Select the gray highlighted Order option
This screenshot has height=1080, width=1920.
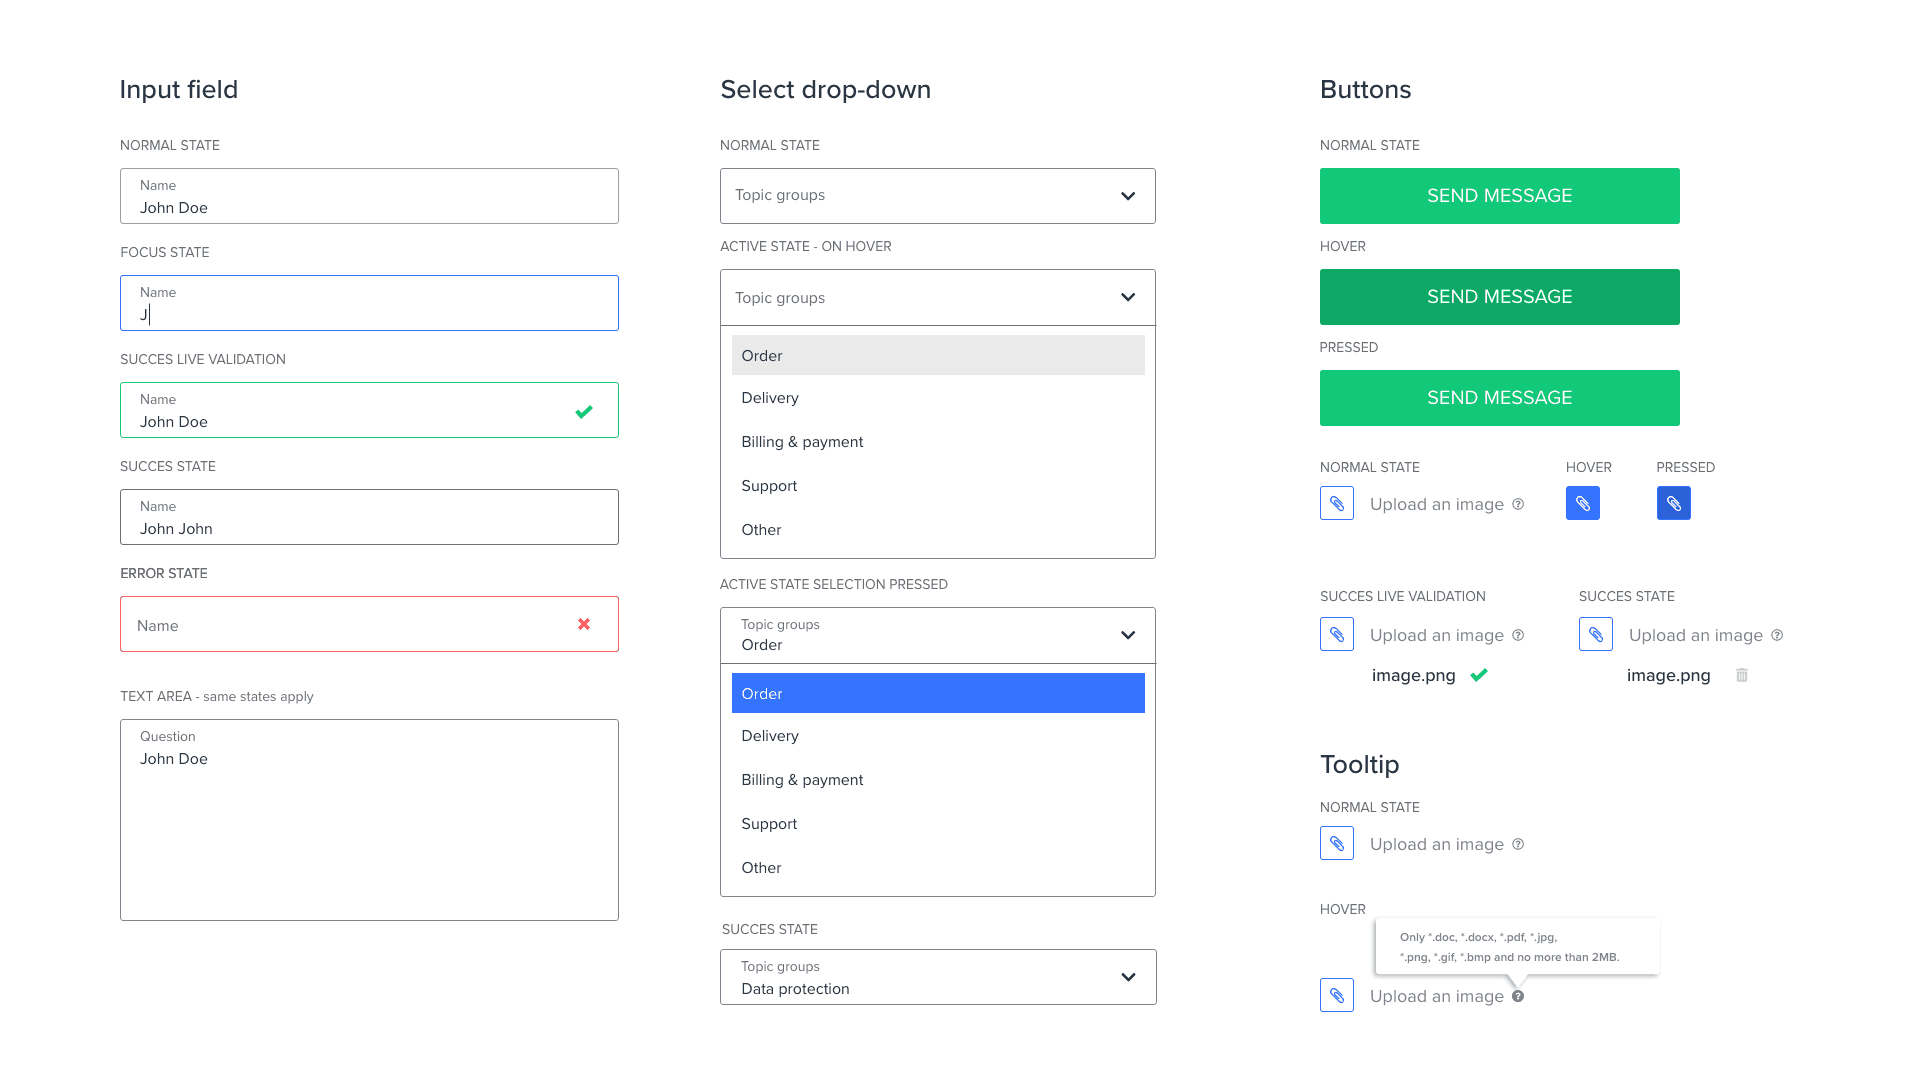coord(937,355)
